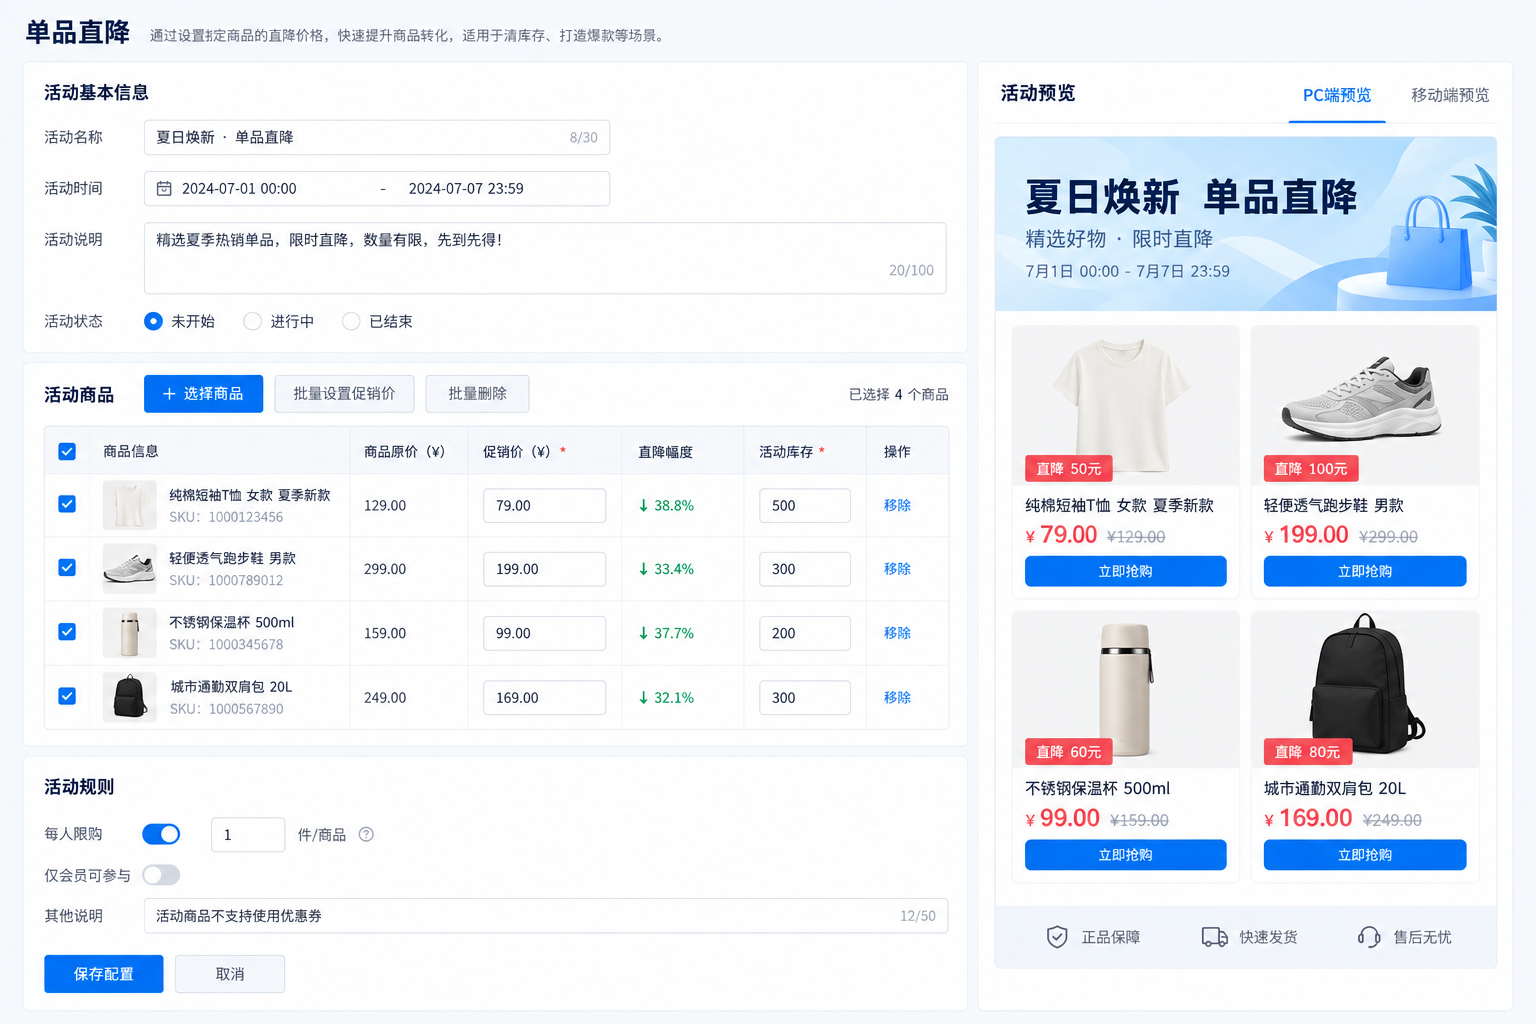Switch to the 移动端预览 tab
This screenshot has height=1024, width=1536.
click(1450, 95)
